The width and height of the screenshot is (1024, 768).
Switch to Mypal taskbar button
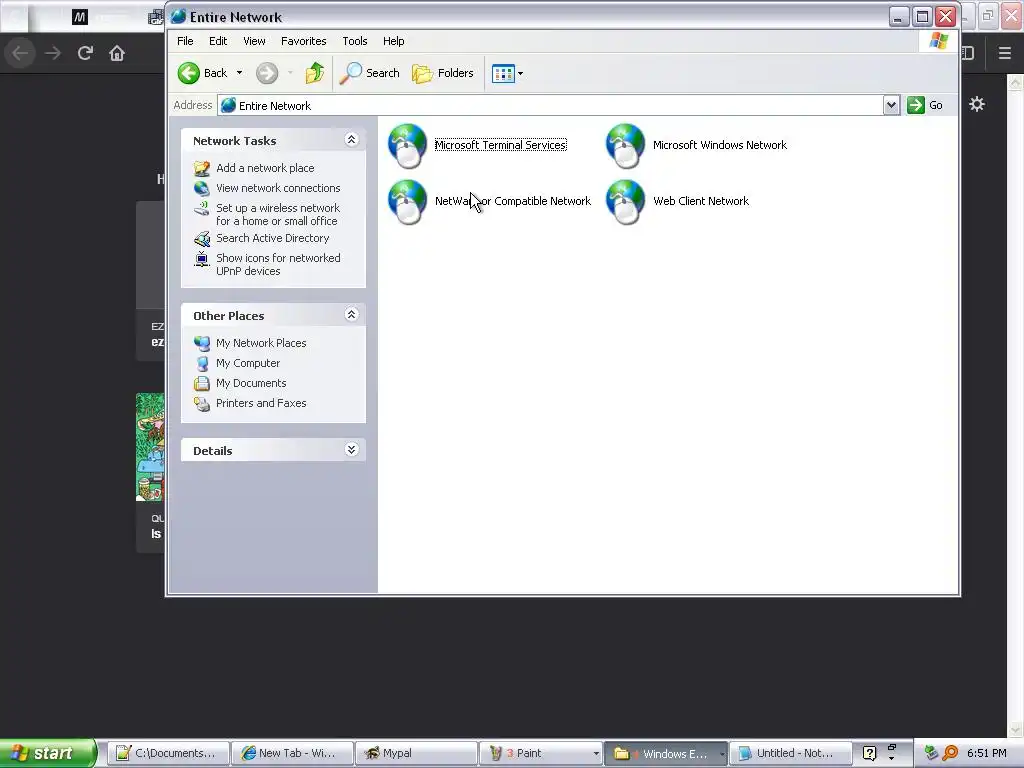[417, 754]
